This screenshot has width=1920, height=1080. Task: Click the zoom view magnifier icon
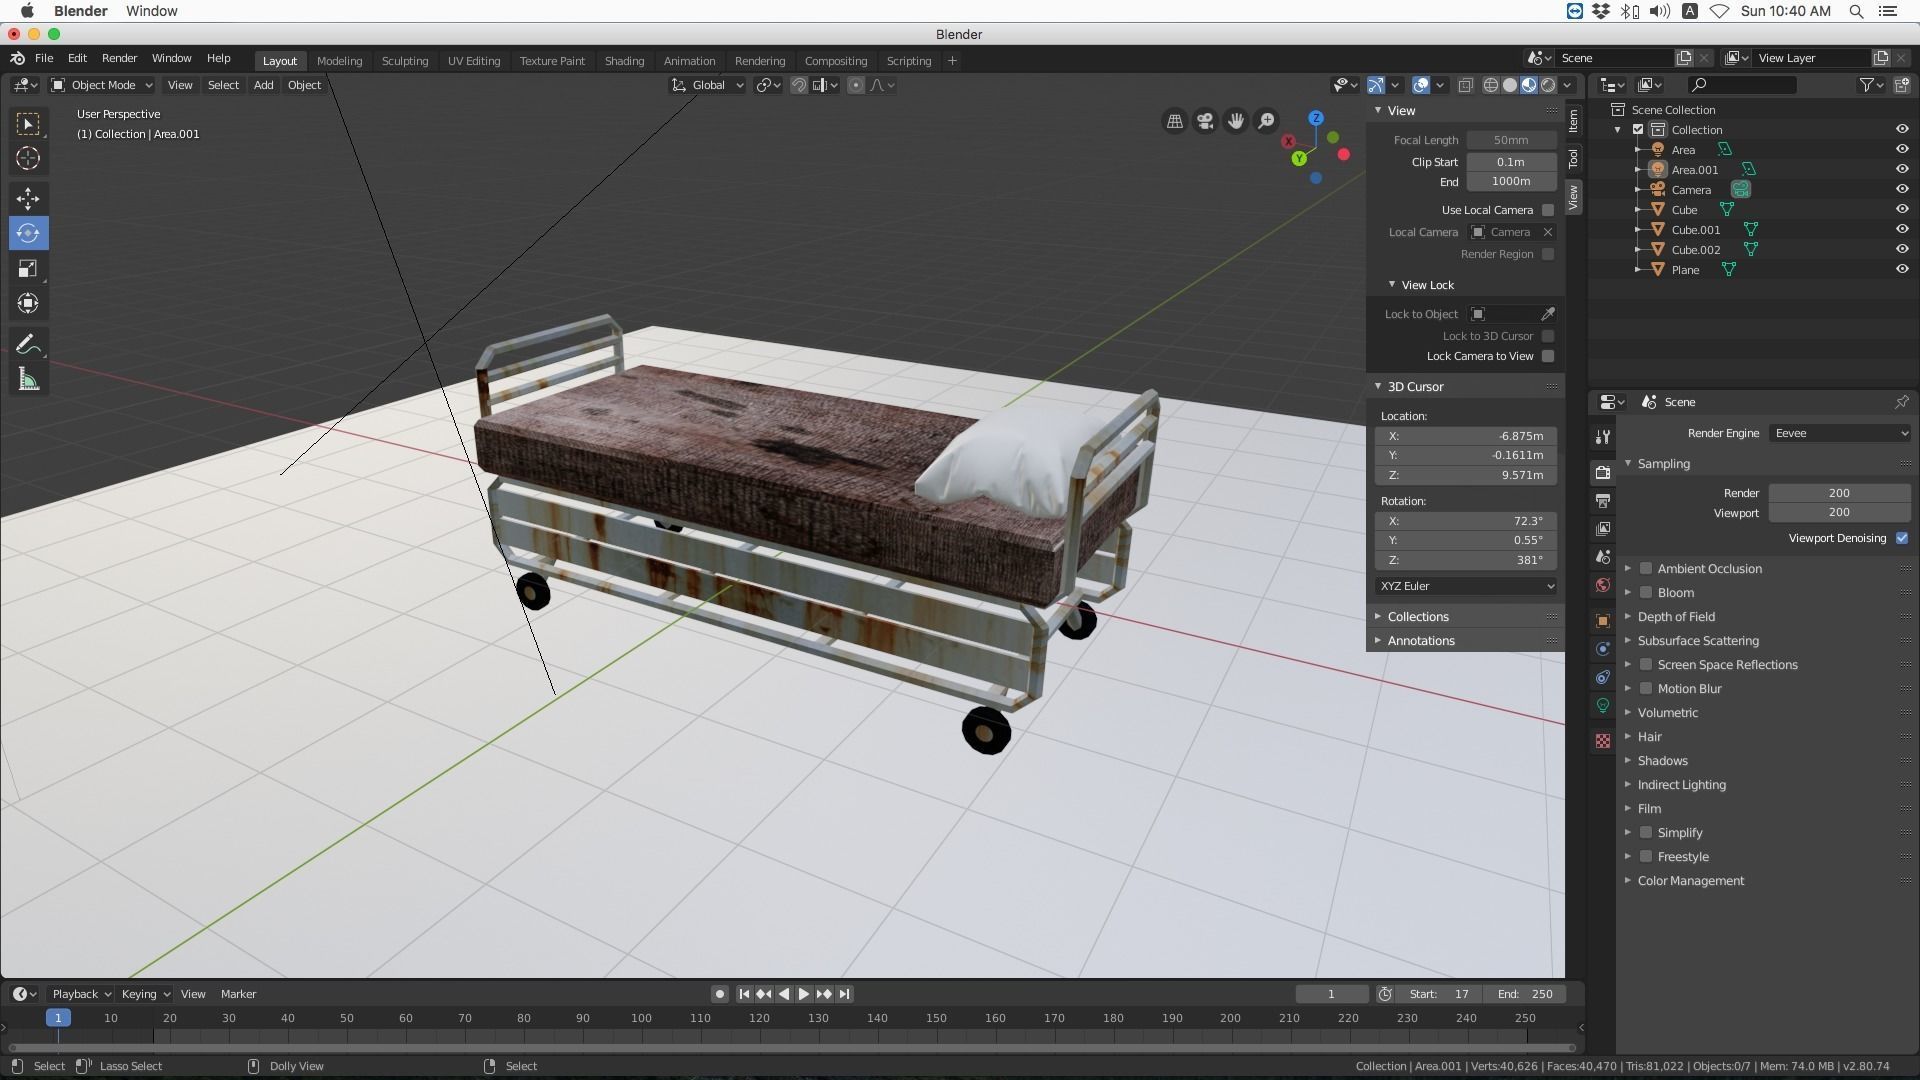pyautogui.click(x=1267, y=121)
